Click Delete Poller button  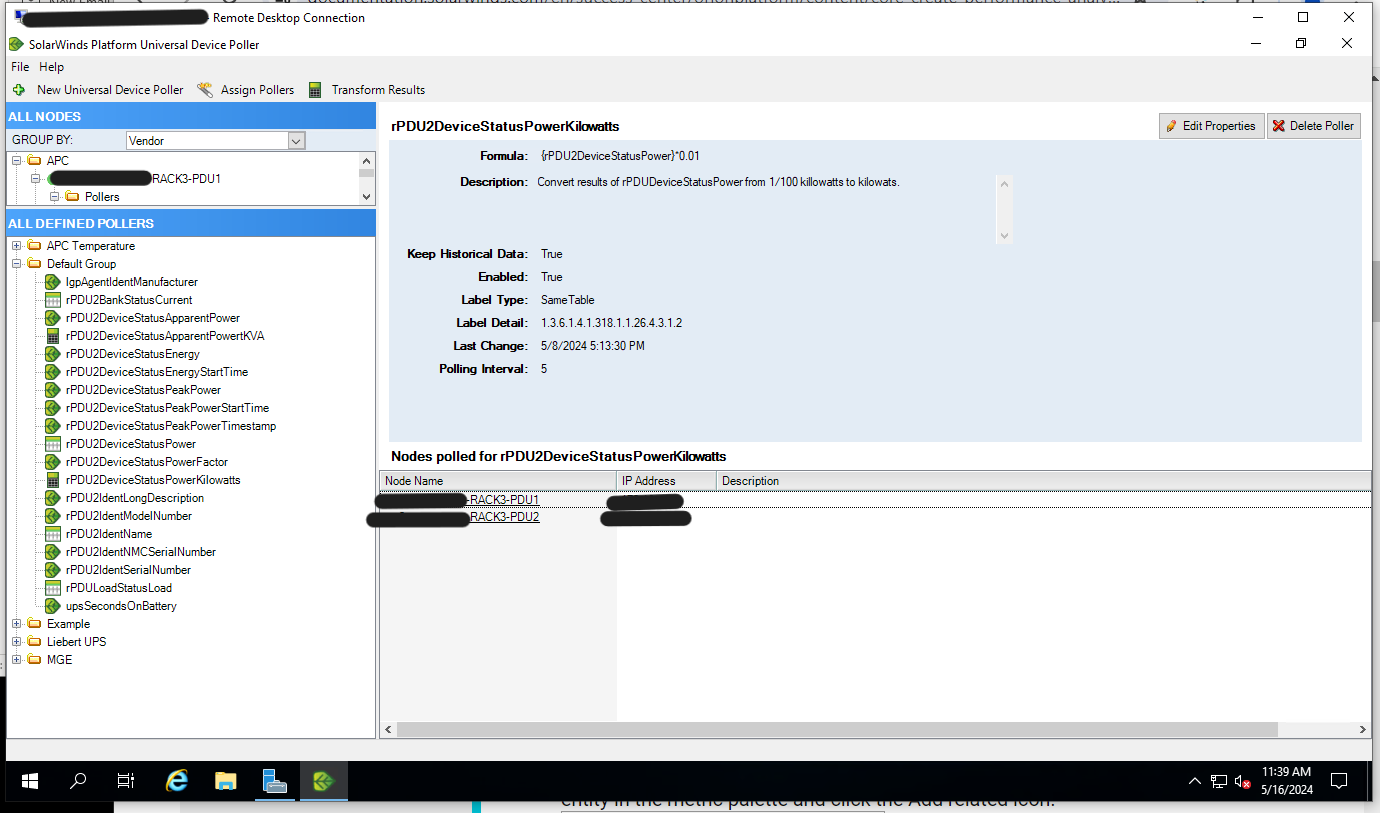[x=1313, y=126]
